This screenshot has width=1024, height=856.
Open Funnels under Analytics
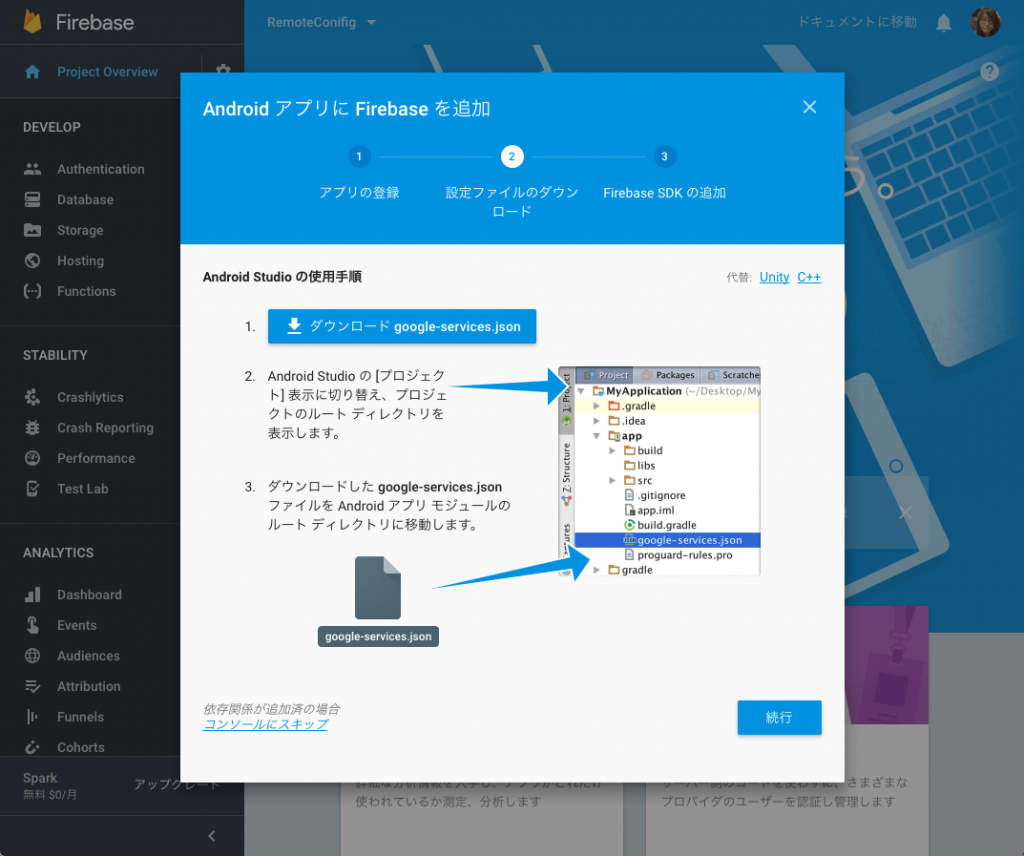click(80, 717)
